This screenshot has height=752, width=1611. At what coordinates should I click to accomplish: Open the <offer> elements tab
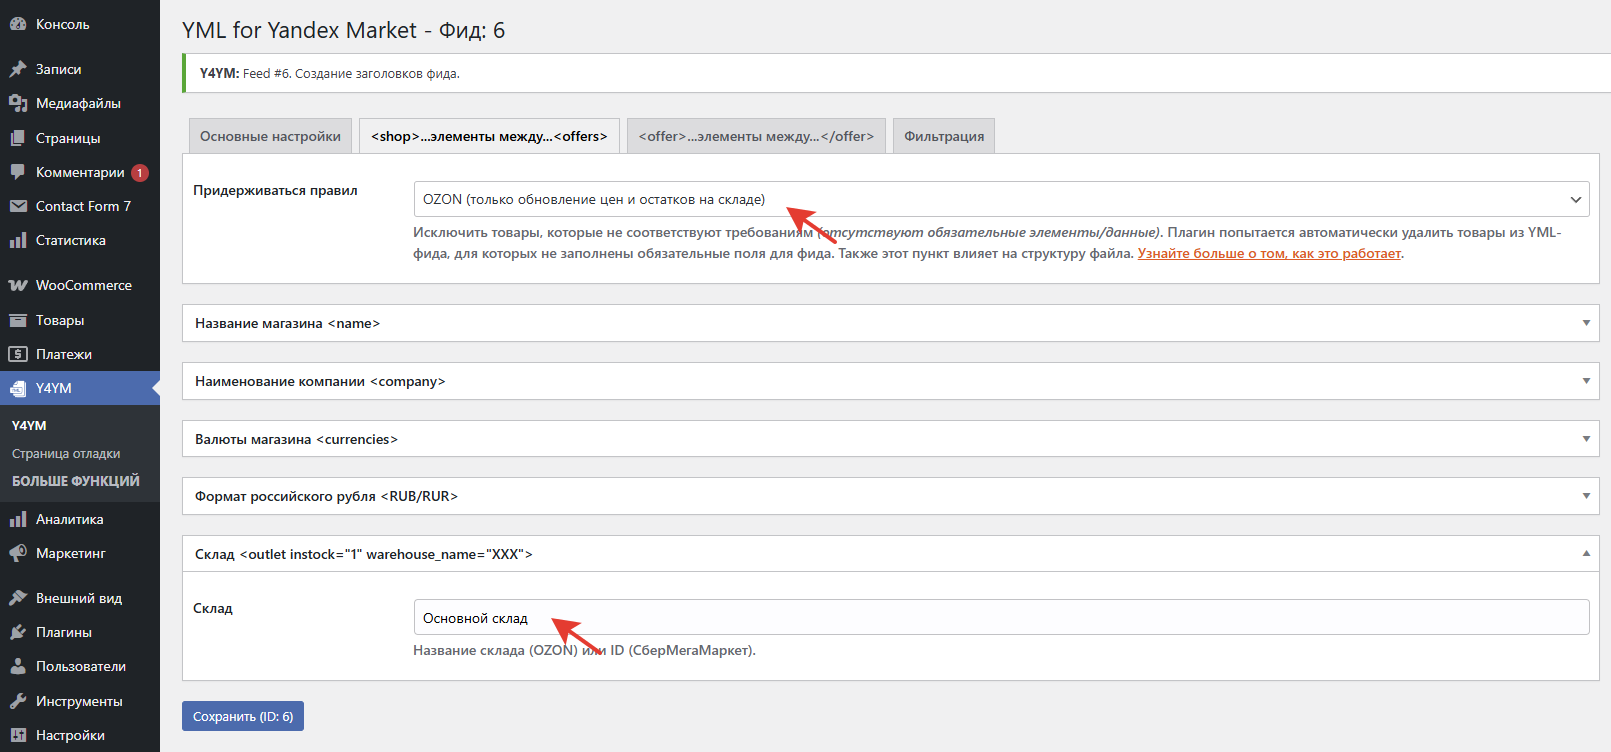point(756,136)
